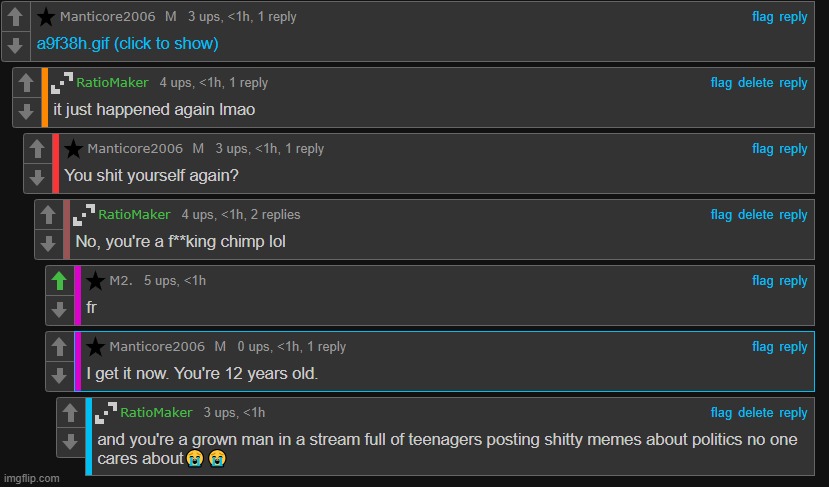Upvote RatioMaker's "f**king chimp" comment
Image resolution: width=829 pixels, height=487 pixels.
pyautogui.click(x=48, y=215)
